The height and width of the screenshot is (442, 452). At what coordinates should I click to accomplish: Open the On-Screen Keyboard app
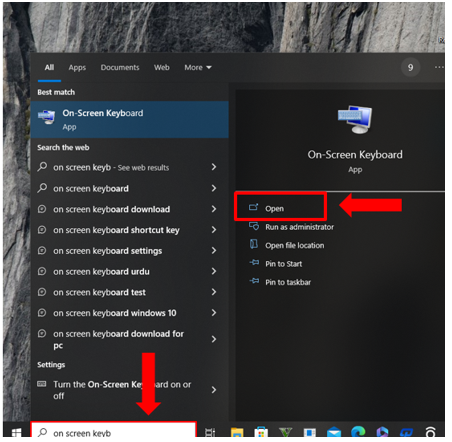coord(281,208)
